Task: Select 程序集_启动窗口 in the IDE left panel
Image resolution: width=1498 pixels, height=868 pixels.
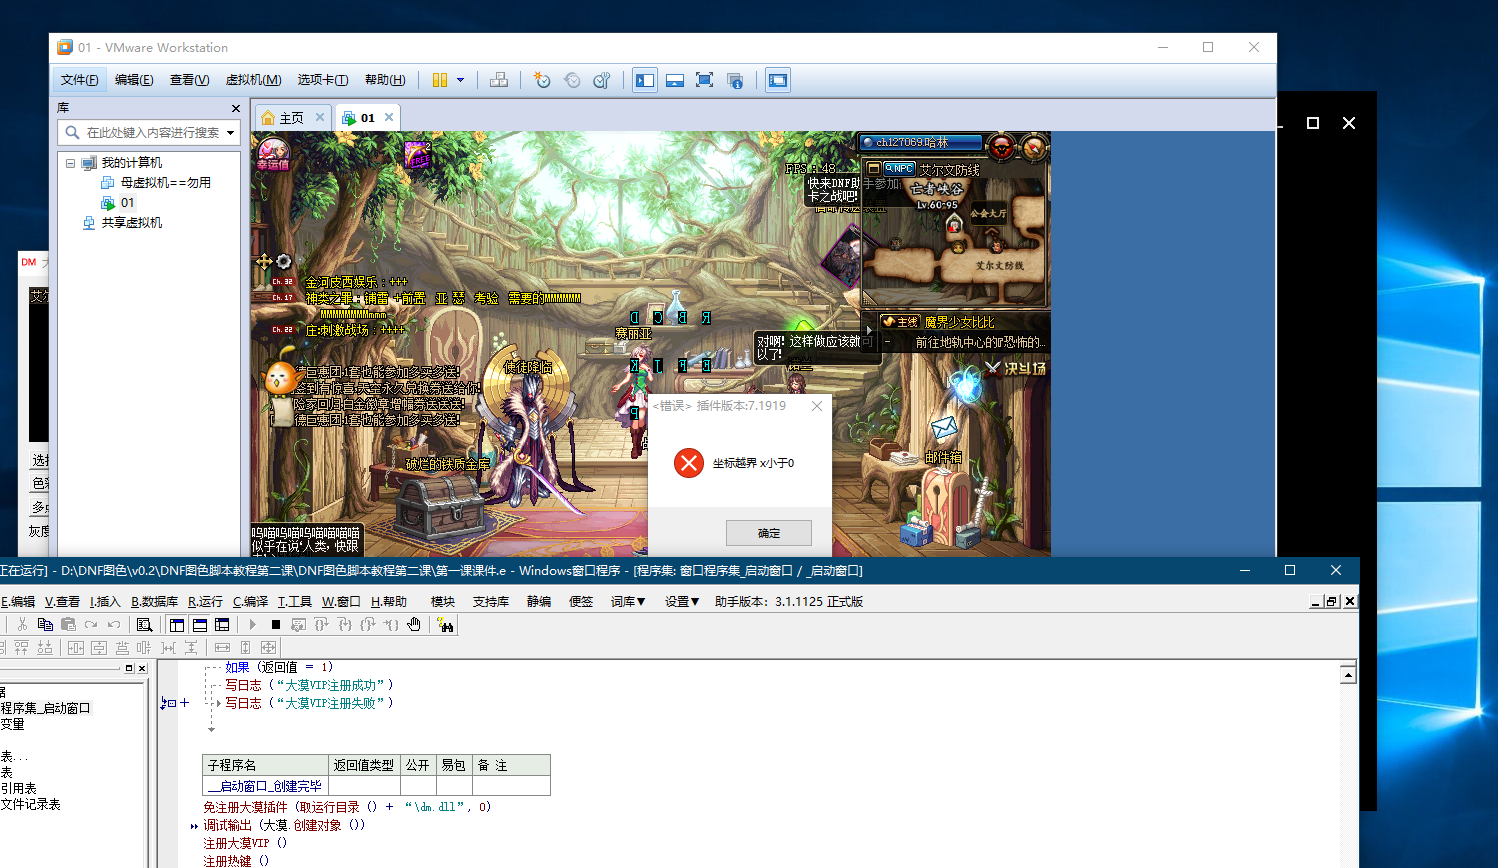Action: coord(45,708)
